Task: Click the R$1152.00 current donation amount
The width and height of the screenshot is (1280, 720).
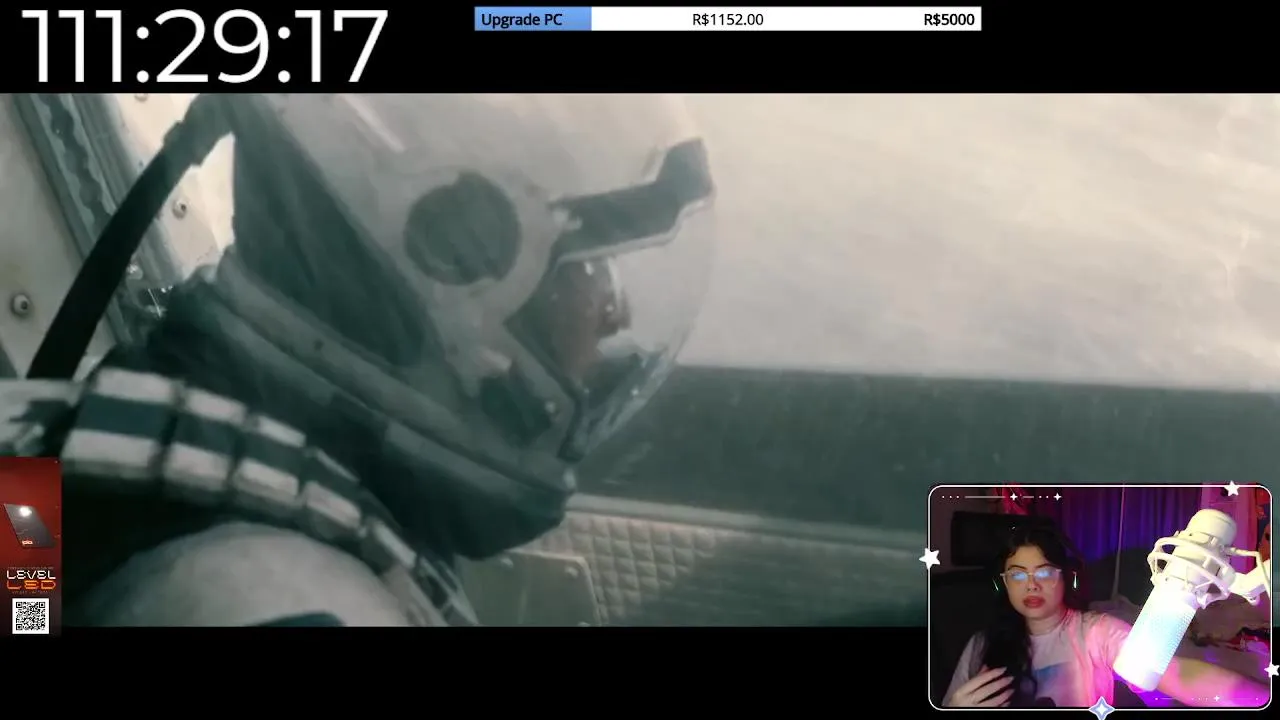Action: click(727, 19)
